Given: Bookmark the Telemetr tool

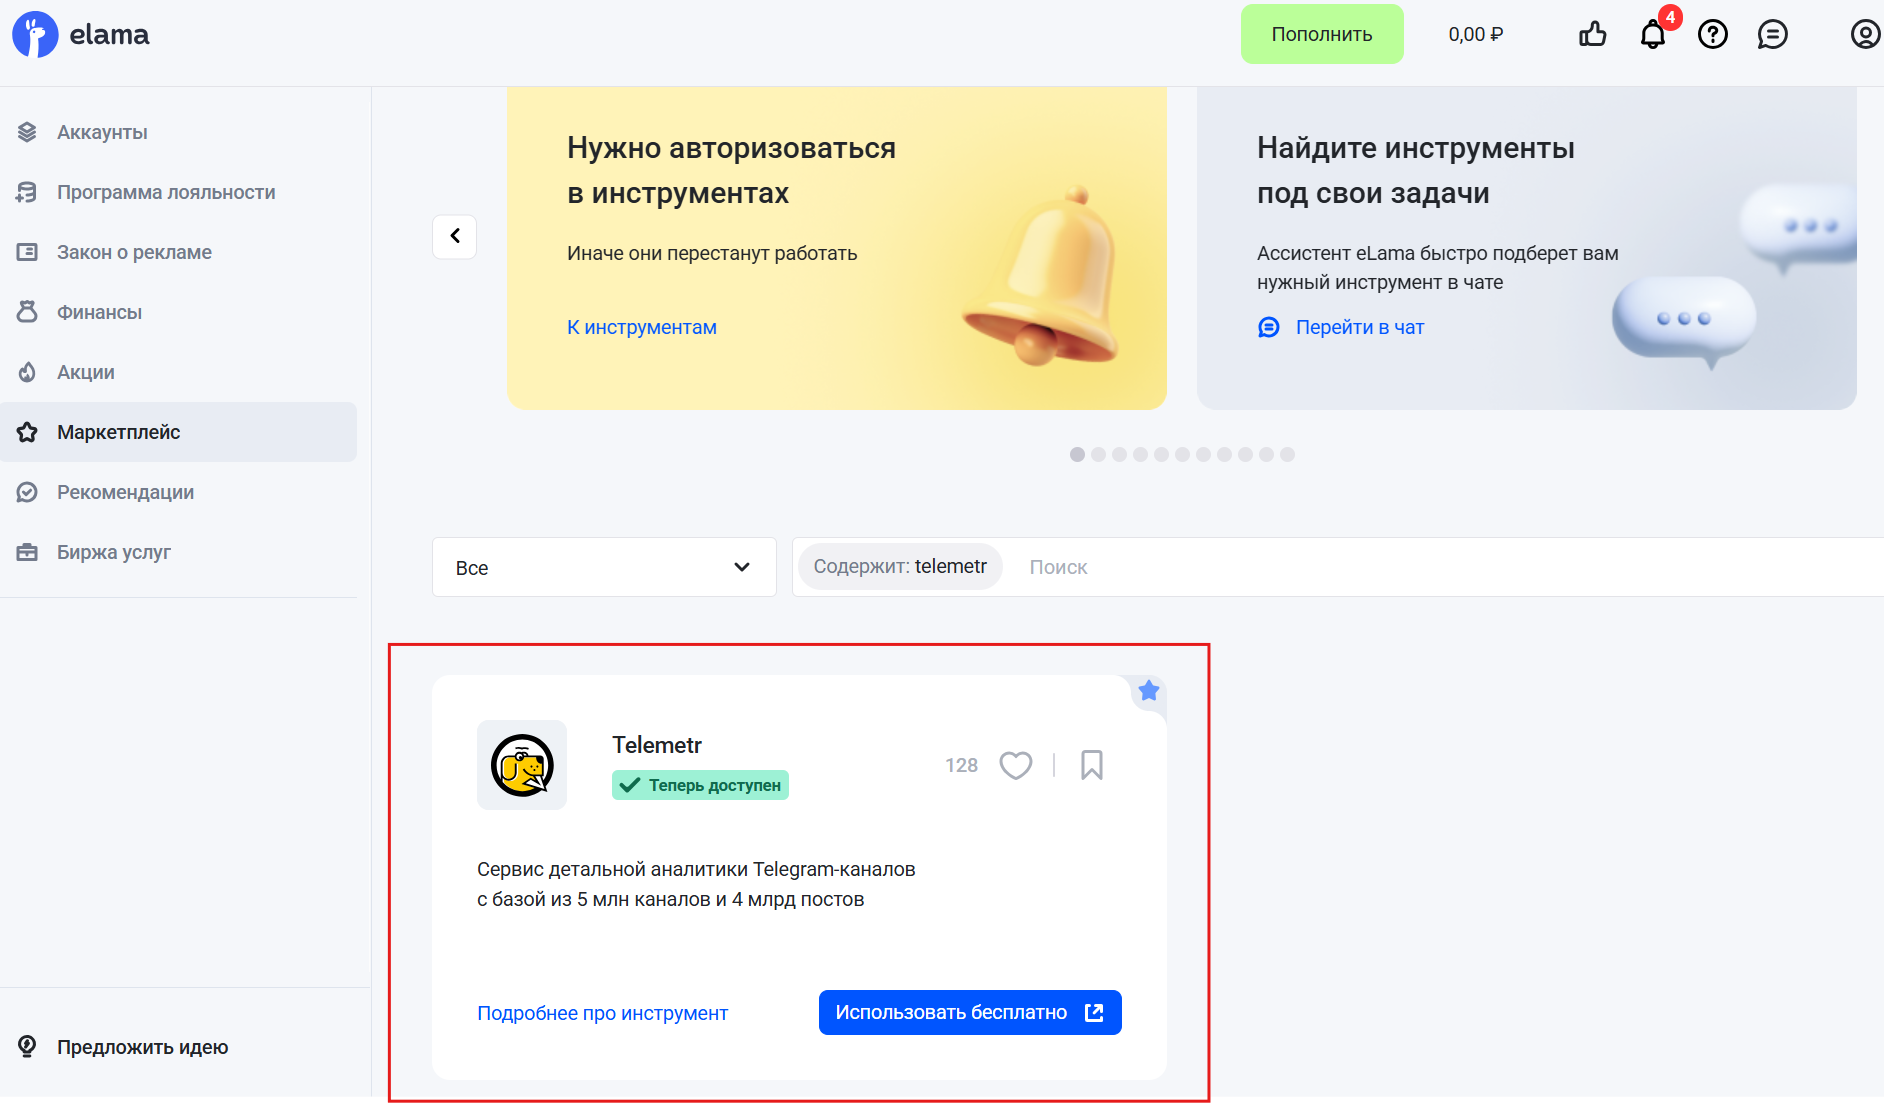Looking at the screenshot, I should (1091, 765).
